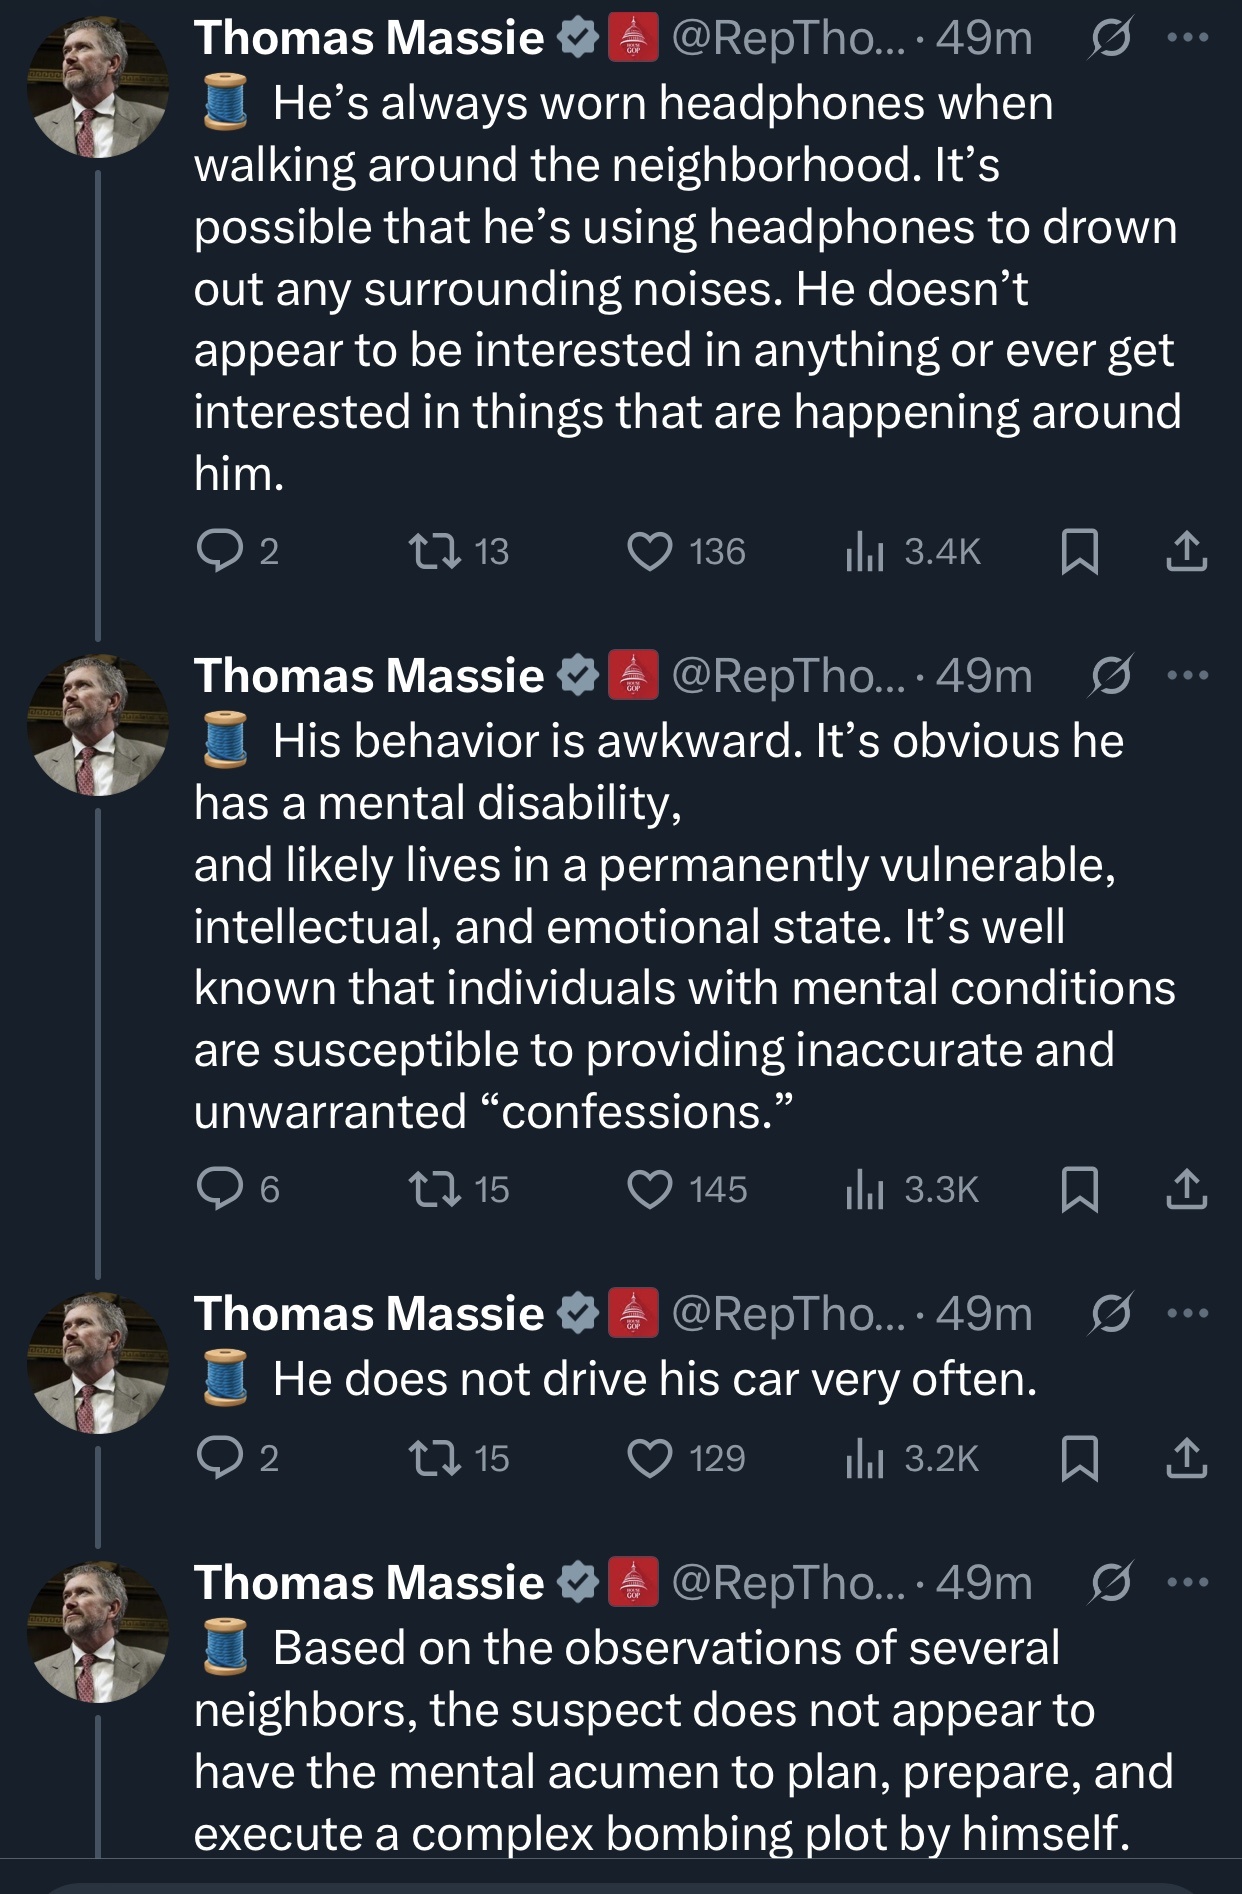Reply to the headphones tweet
1242x1894 pixels.
(215, 551)
